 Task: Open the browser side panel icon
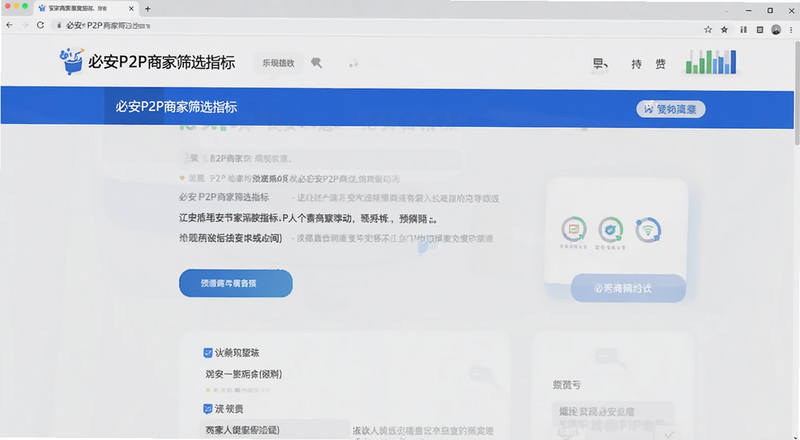tap(760, 30)
